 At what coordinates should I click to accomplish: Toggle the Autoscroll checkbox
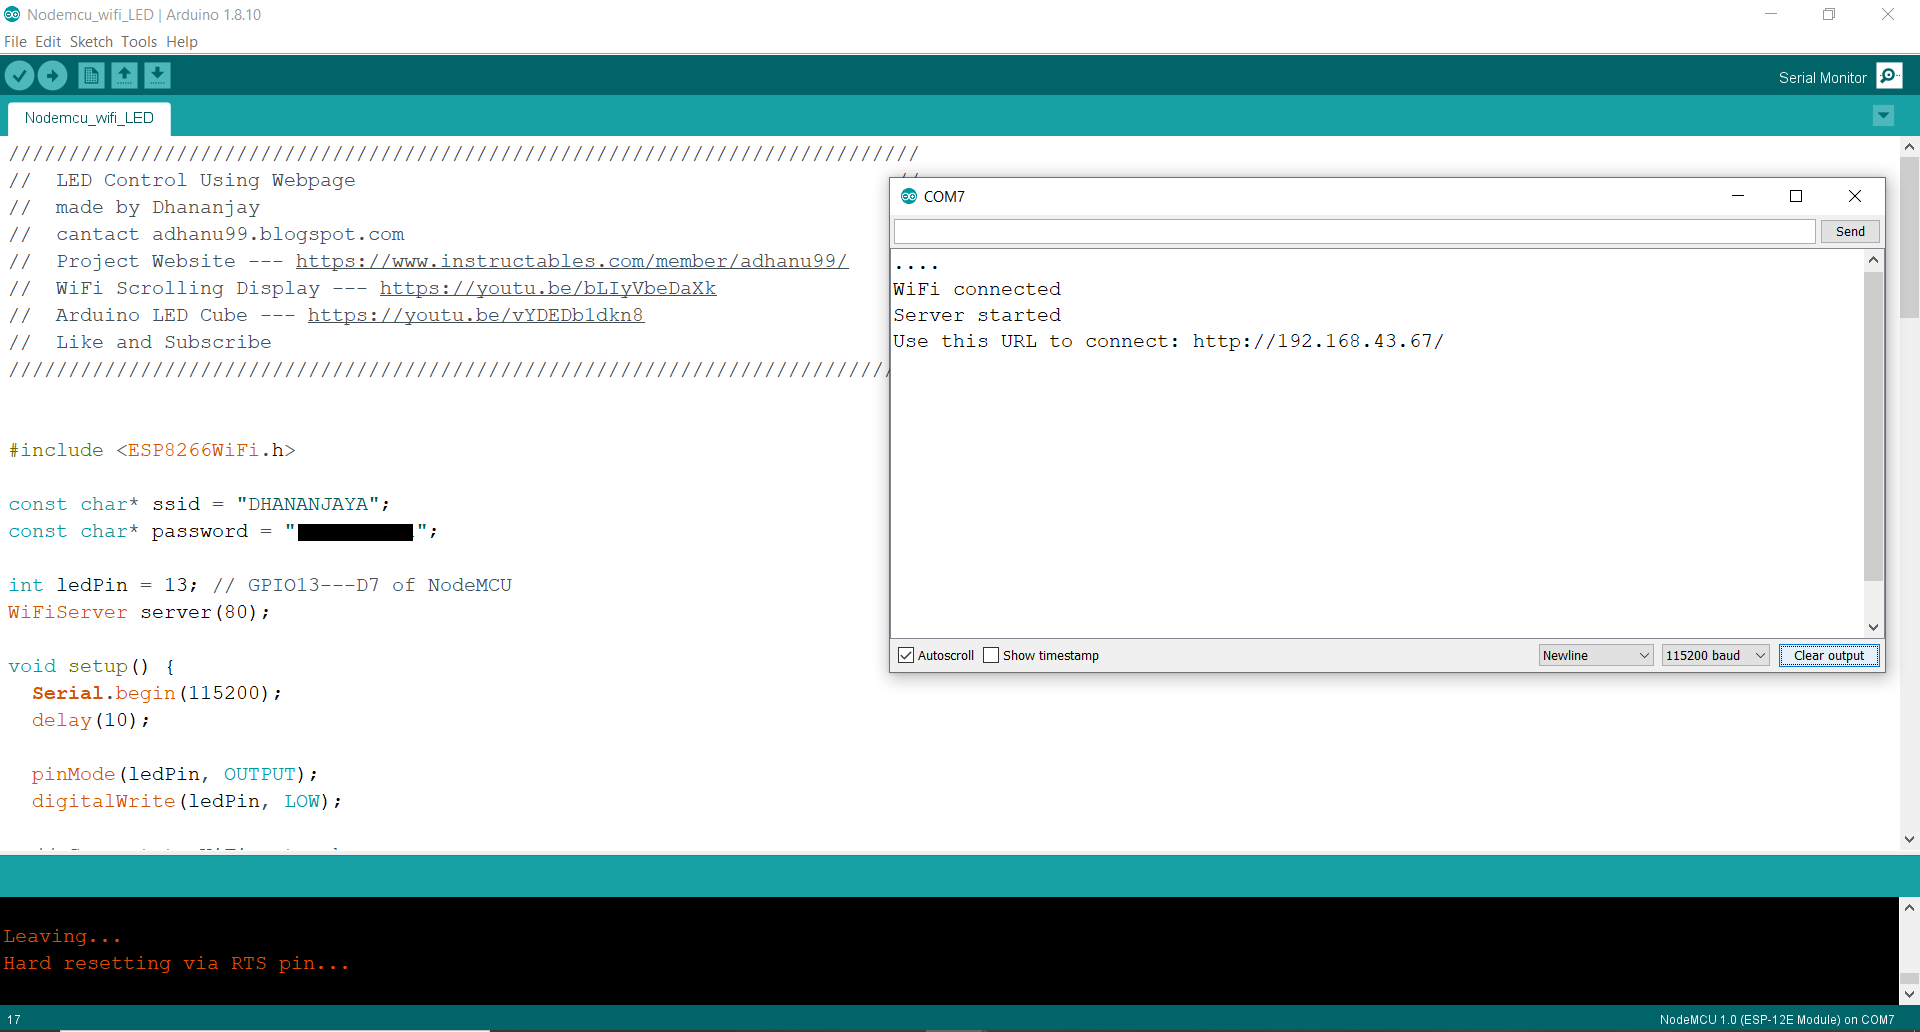pos(906,655)
